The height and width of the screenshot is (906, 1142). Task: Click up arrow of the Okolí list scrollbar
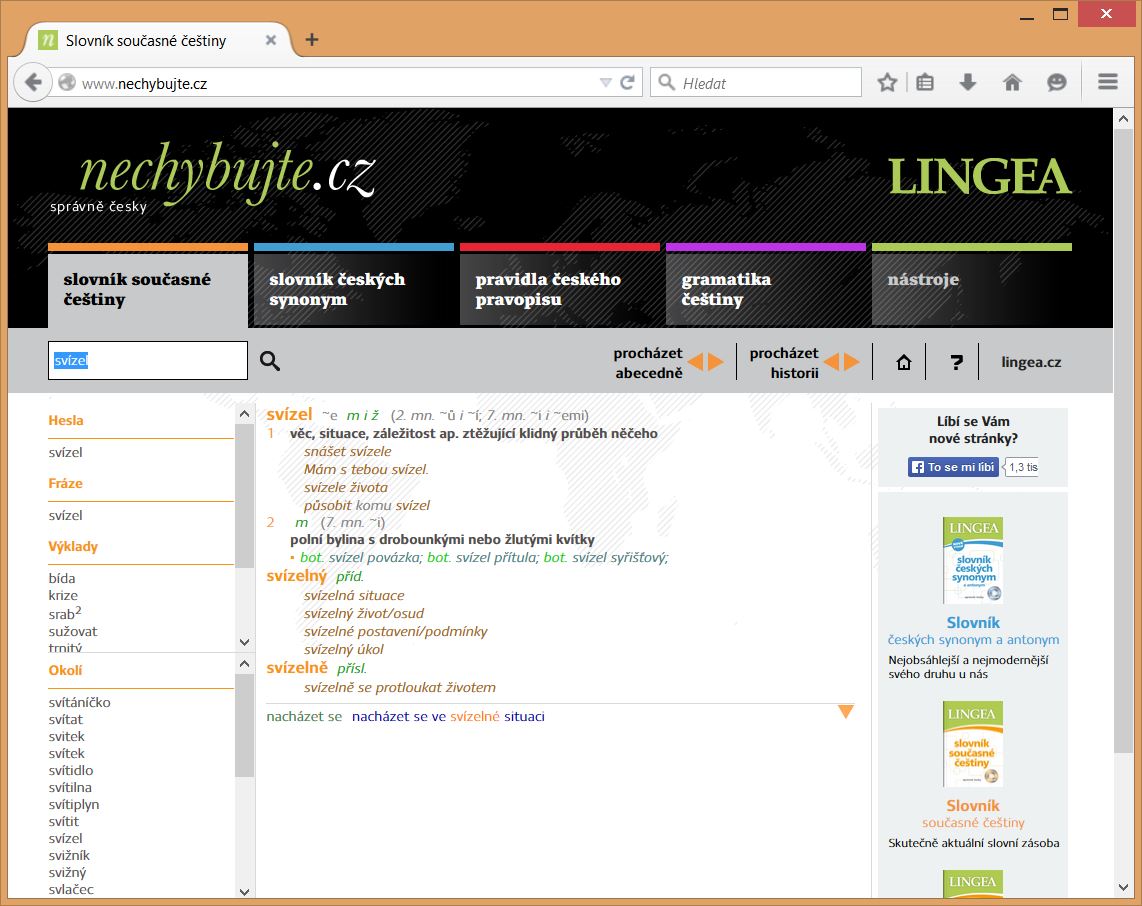(x=245, y=663)
